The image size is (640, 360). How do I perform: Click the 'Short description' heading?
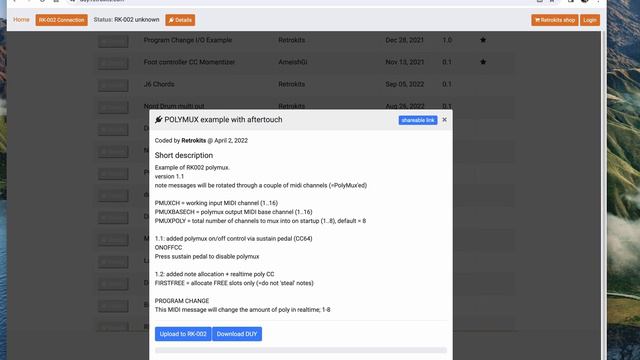pyautogui.click(x=184, y=155)
